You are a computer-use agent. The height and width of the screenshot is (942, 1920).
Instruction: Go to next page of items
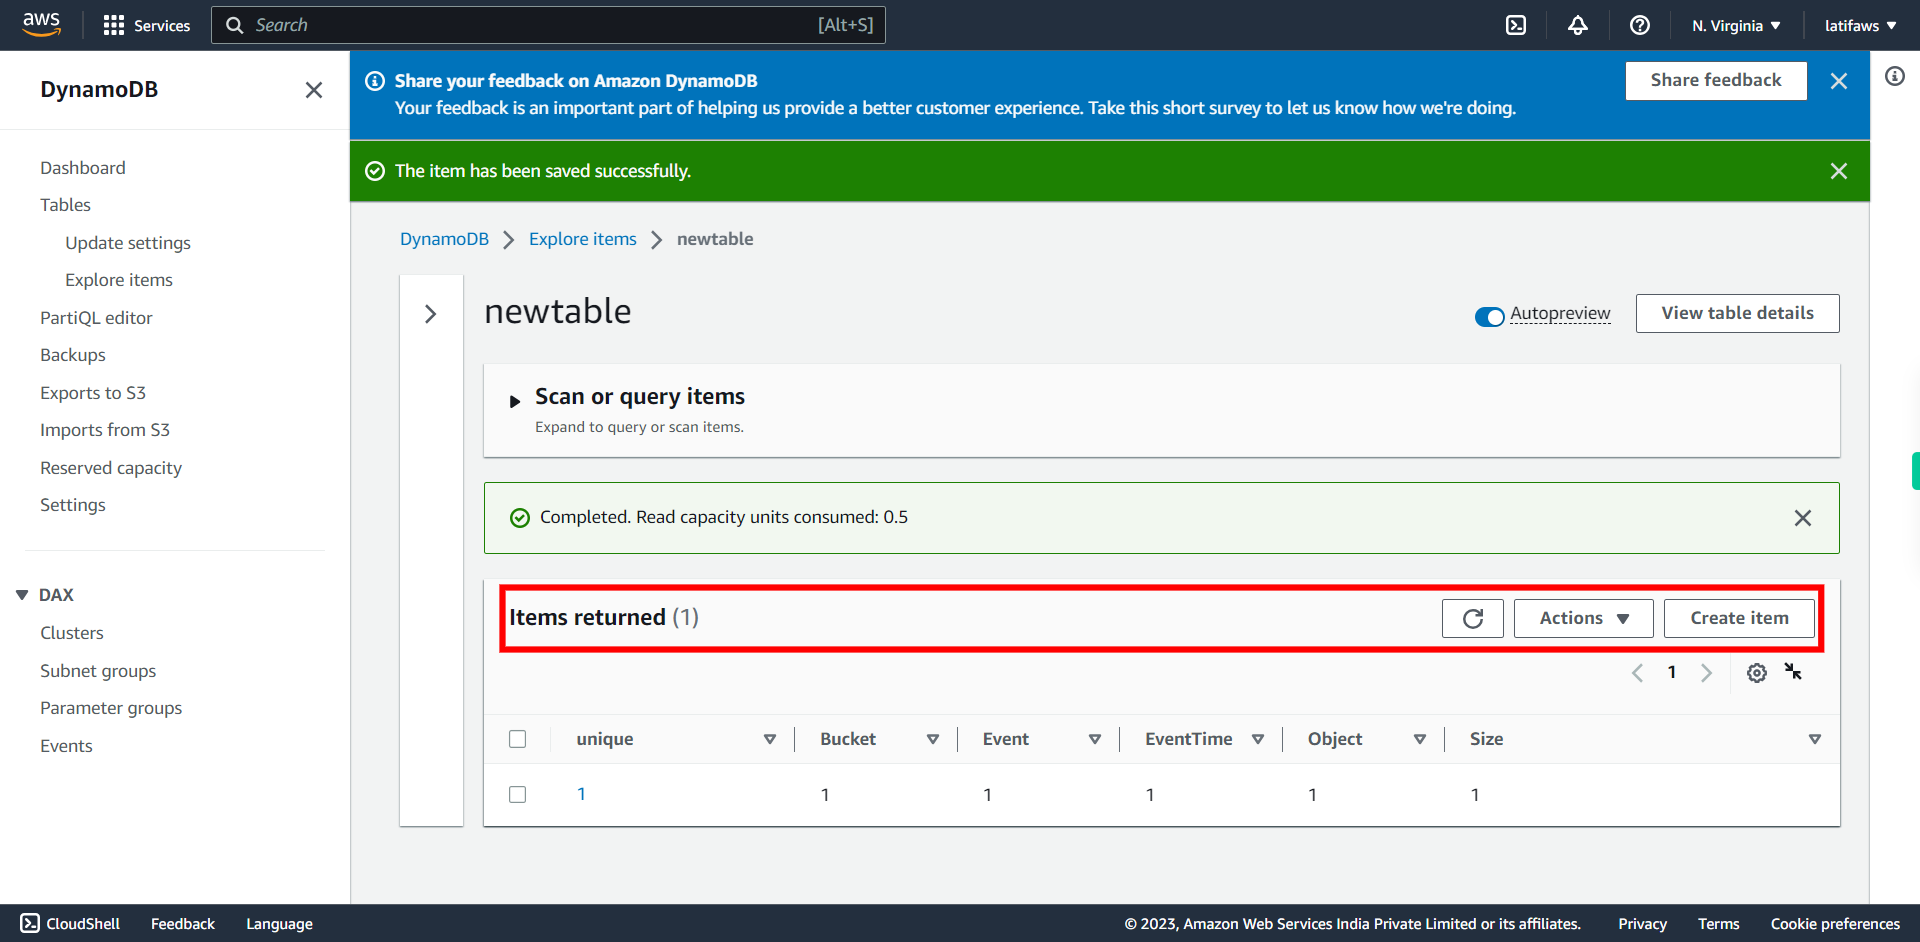1706,673
